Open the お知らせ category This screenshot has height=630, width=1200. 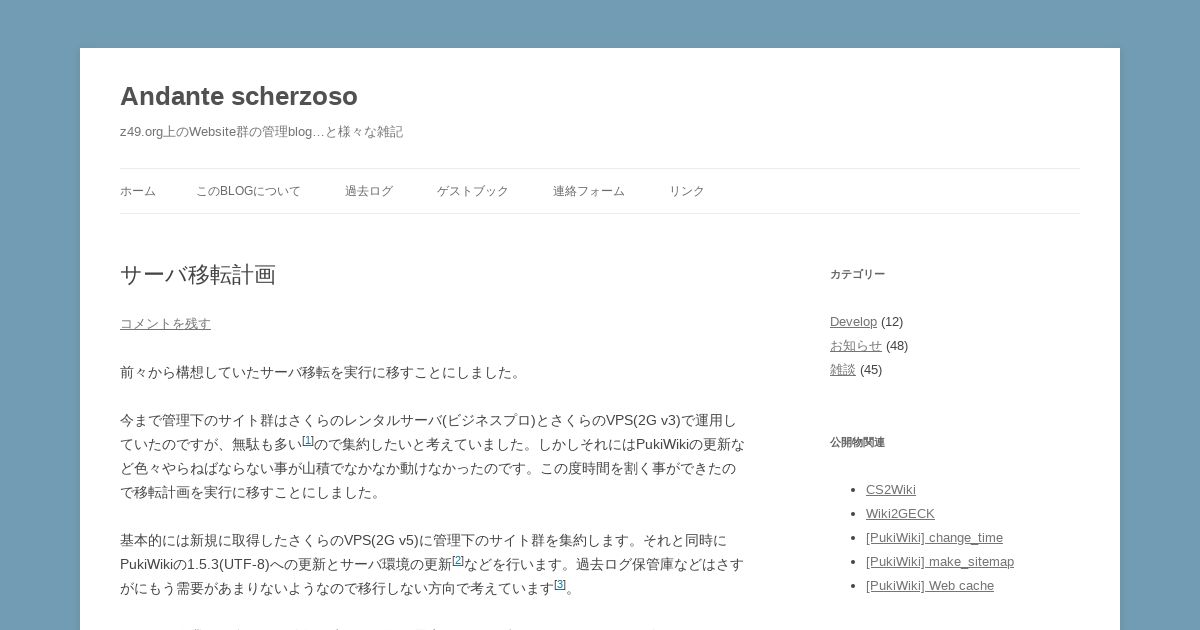click(x=856, y=345)
